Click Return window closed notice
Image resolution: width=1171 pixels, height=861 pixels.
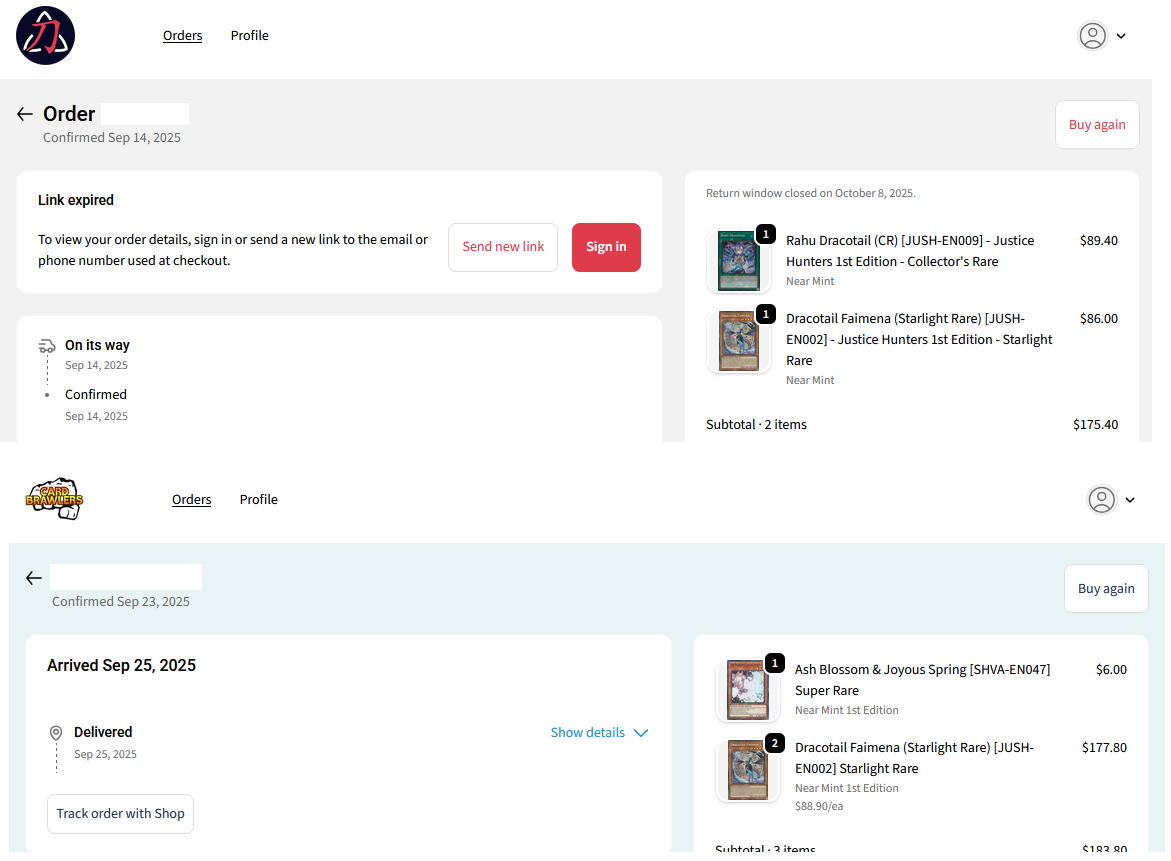tap(810, 193)
